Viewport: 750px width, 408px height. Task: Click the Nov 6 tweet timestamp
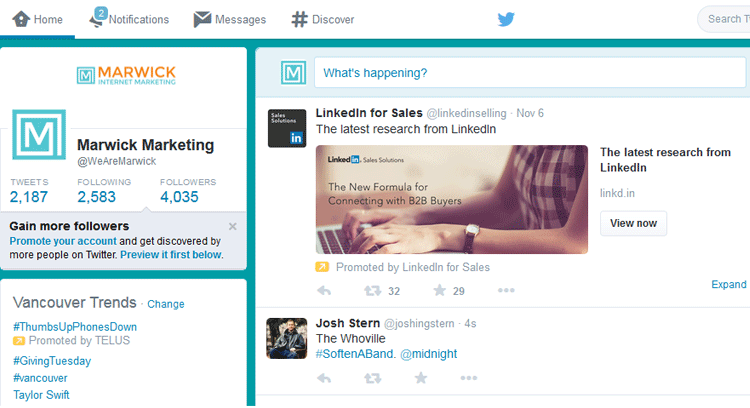(x=530, y=113)
